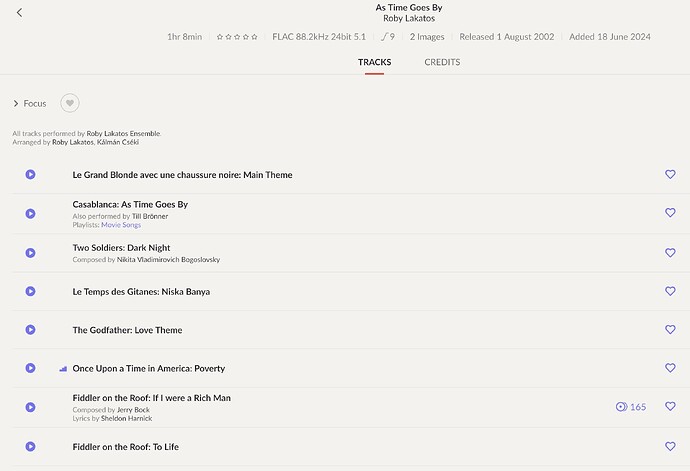Open Roby Lakatos arranger link

click(73, 142)
